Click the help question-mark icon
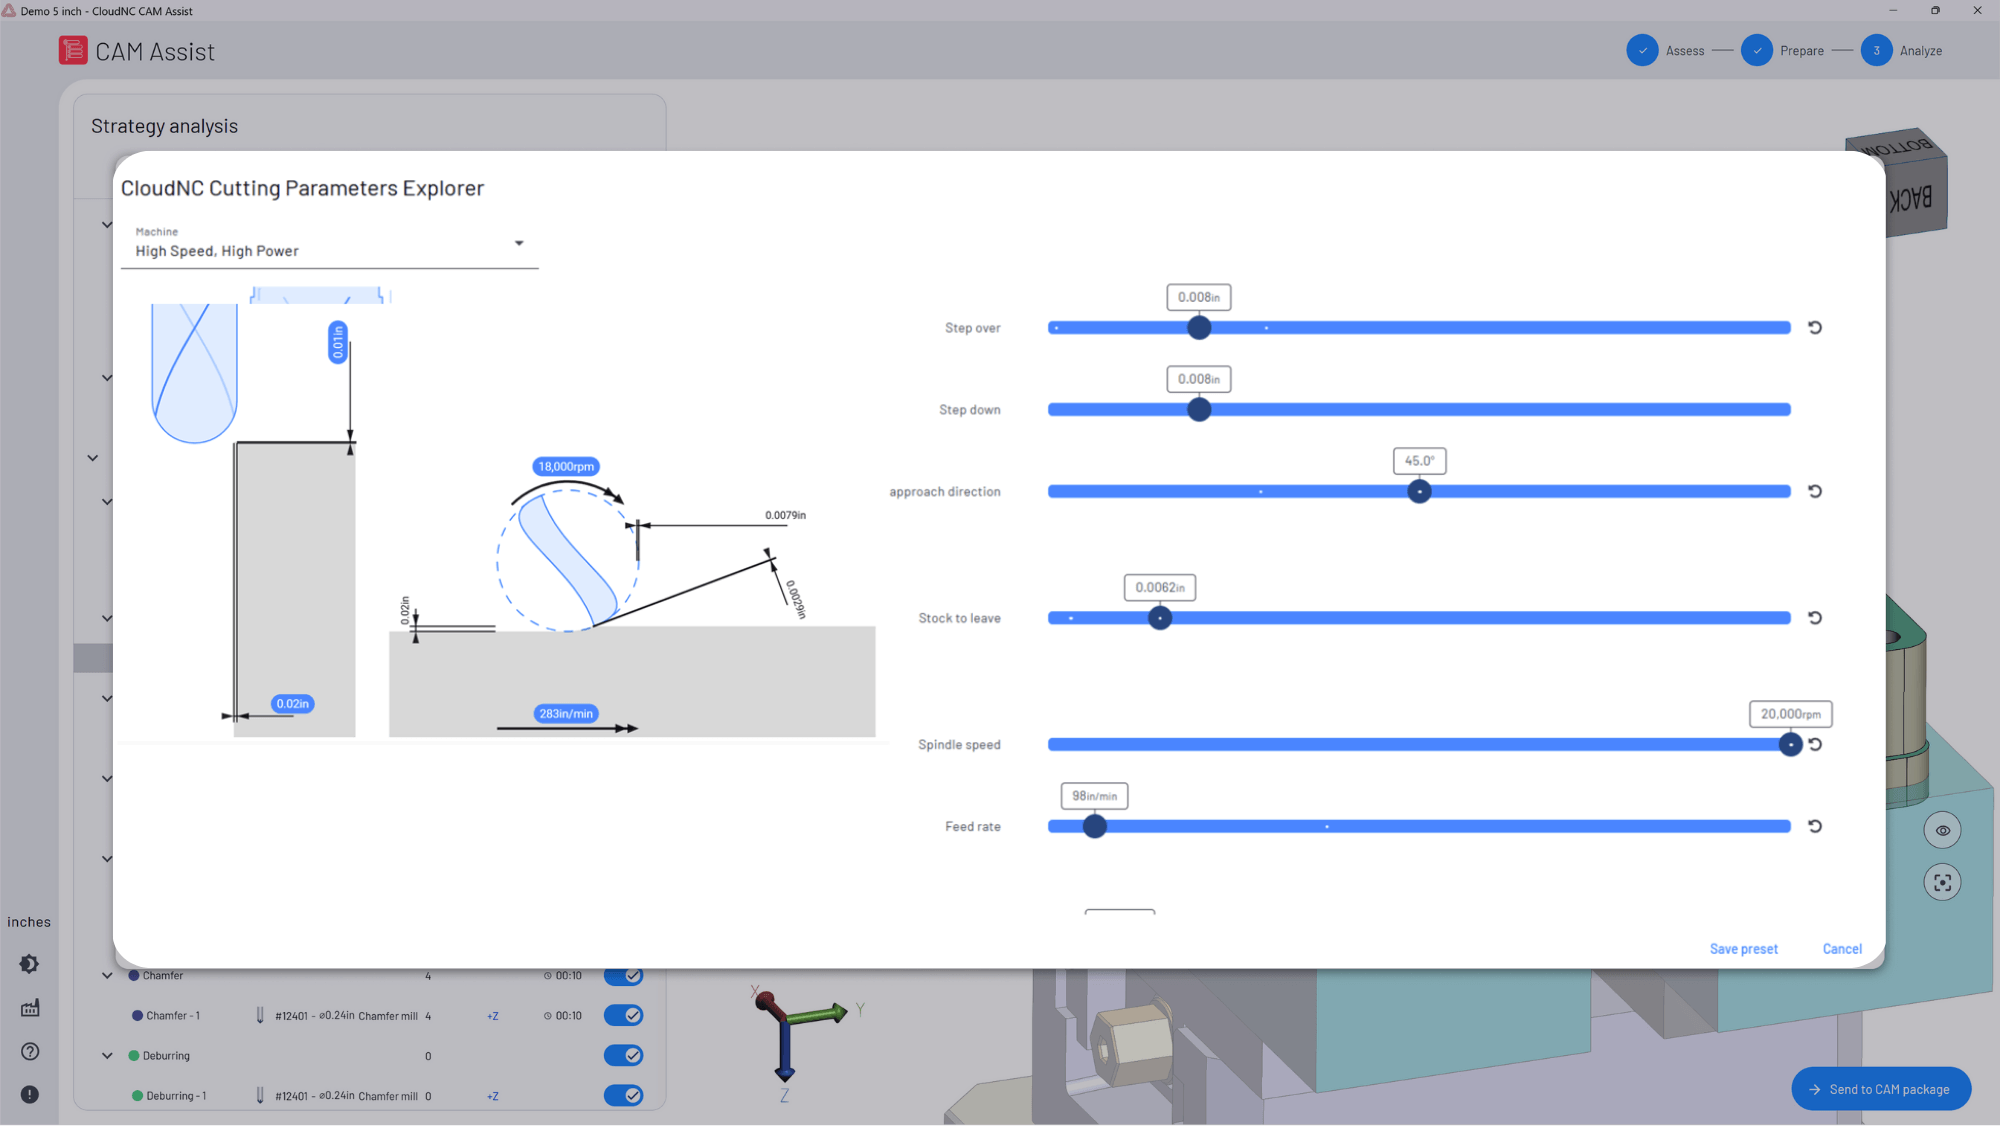 tap(29, 1052)
